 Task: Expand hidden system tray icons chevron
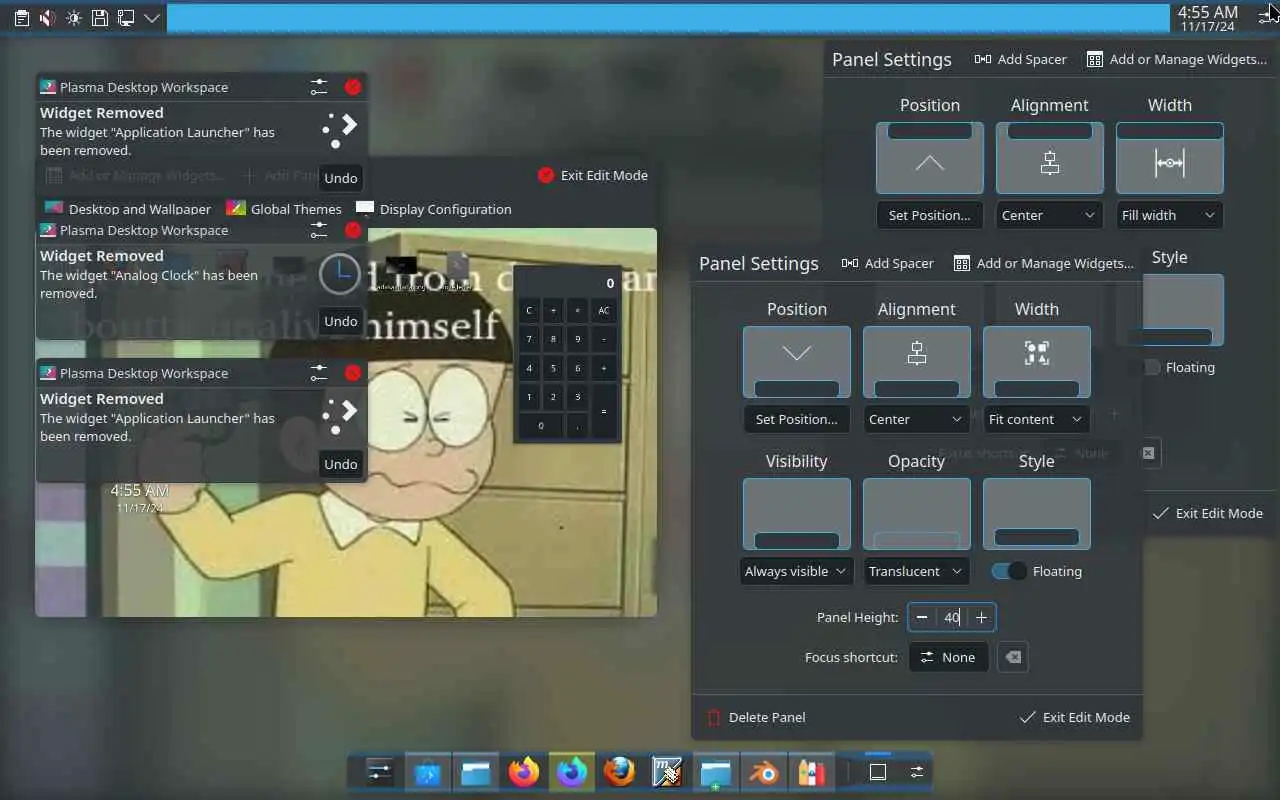(151, 18)
